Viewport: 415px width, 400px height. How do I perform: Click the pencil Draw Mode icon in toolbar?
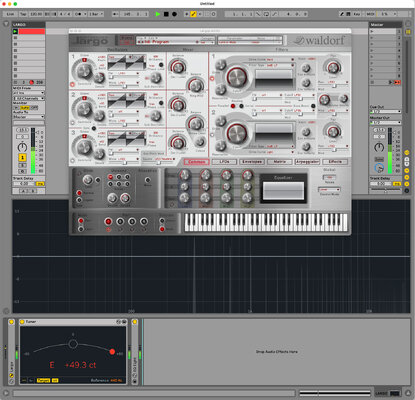(342, 14)
